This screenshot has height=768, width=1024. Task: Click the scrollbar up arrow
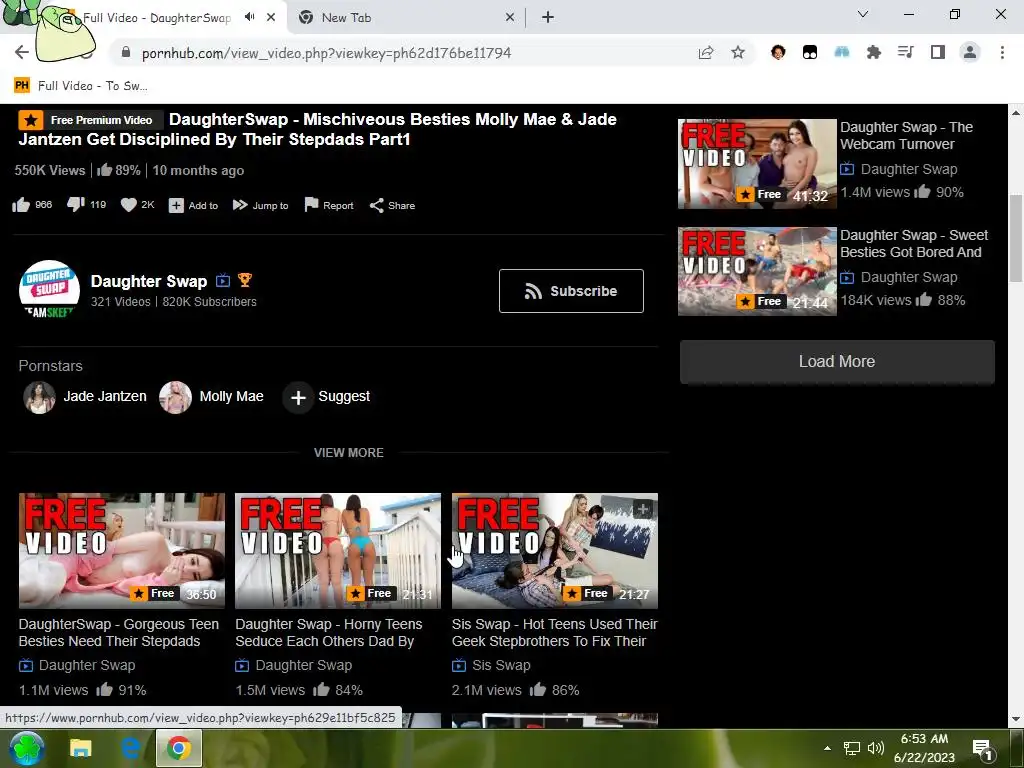(x=1016, y=112)
